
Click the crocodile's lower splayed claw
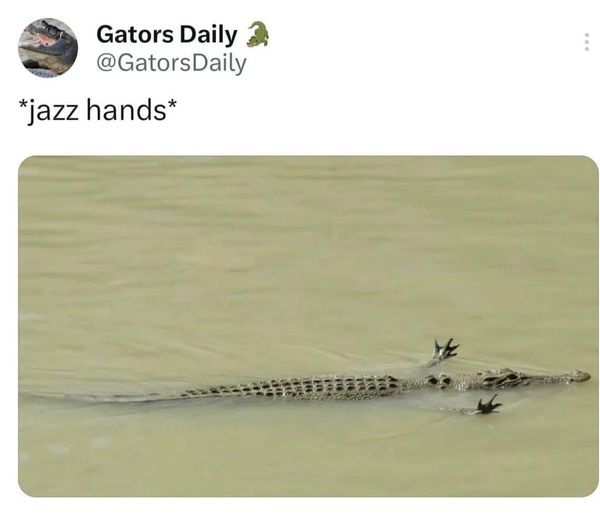coord(488,405)
